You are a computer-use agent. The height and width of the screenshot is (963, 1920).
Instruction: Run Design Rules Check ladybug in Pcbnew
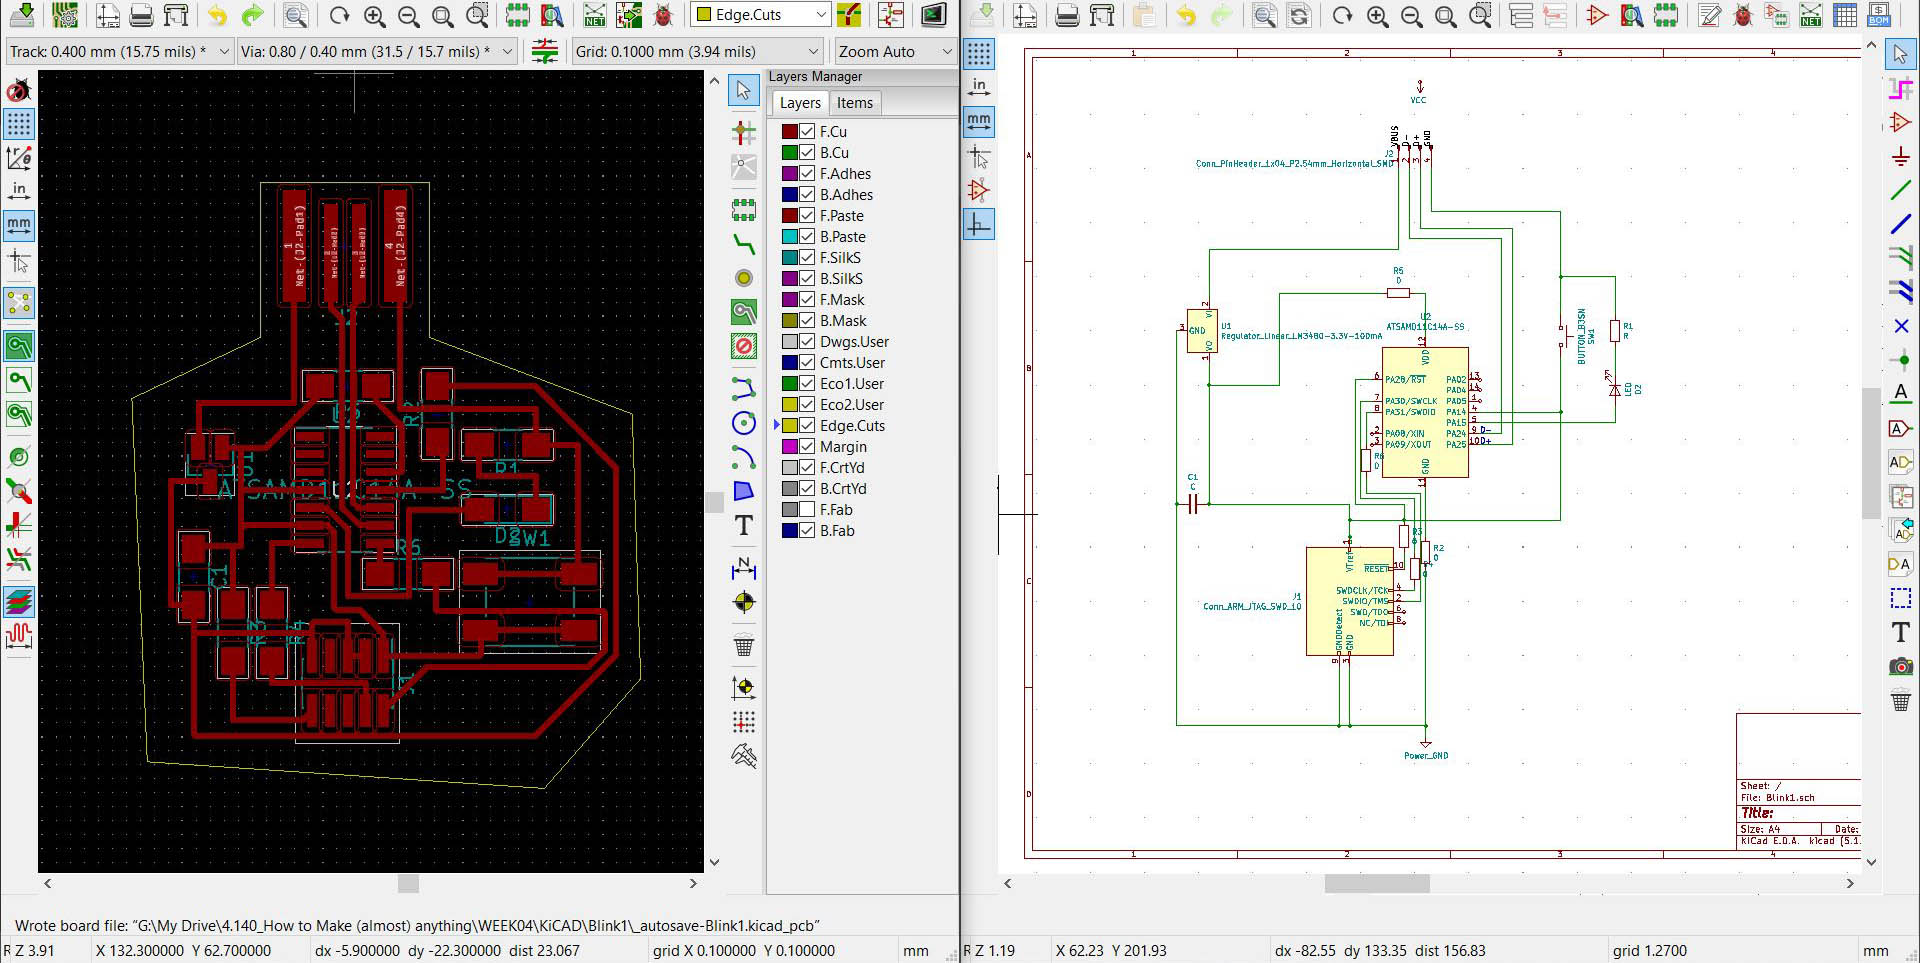point(663,14)
